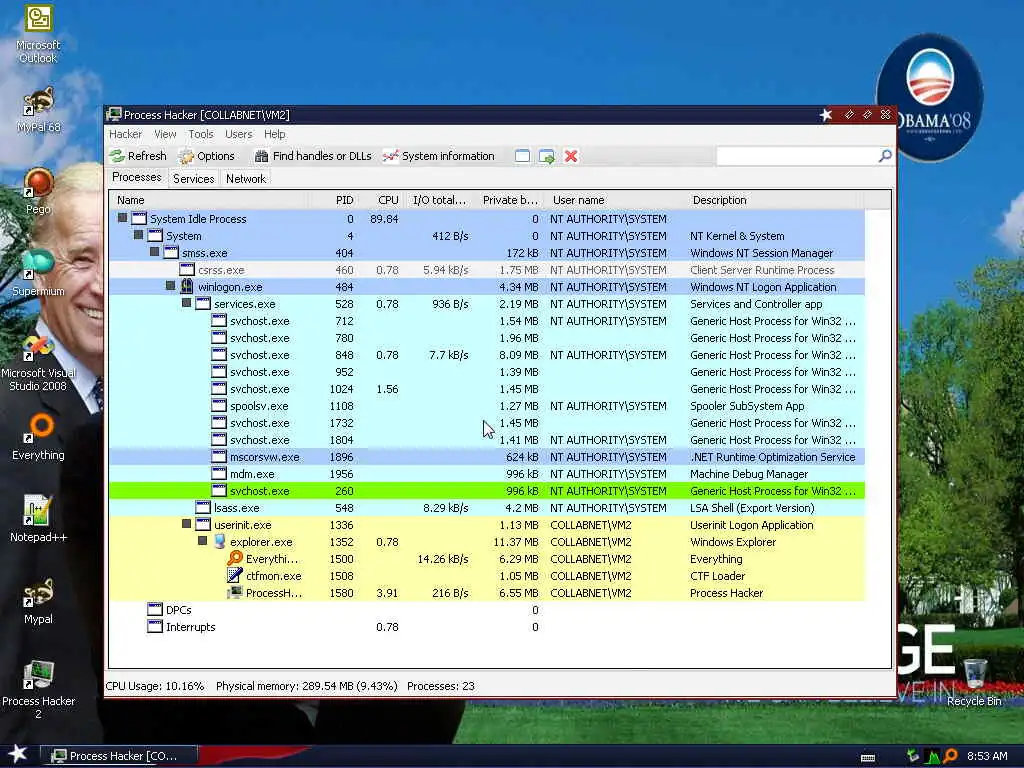This screenshot has height=768, width=1024.
Task: Open the View menu
Action: (165, 134)
